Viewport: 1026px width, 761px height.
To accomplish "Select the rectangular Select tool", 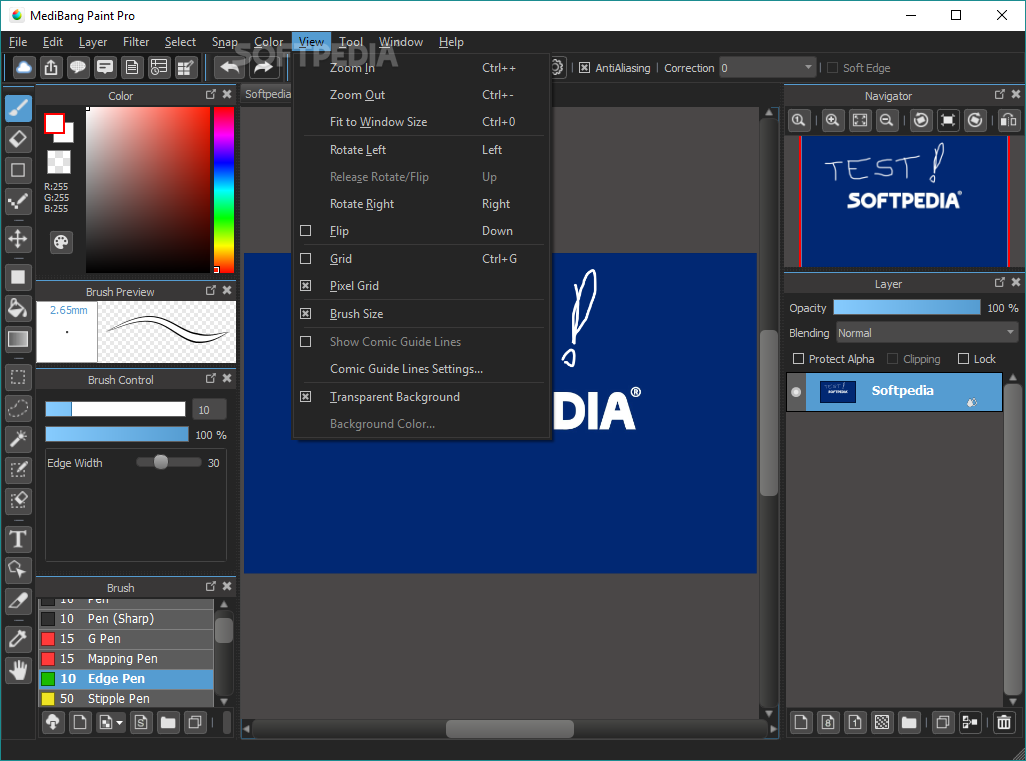I will (18, 378).
